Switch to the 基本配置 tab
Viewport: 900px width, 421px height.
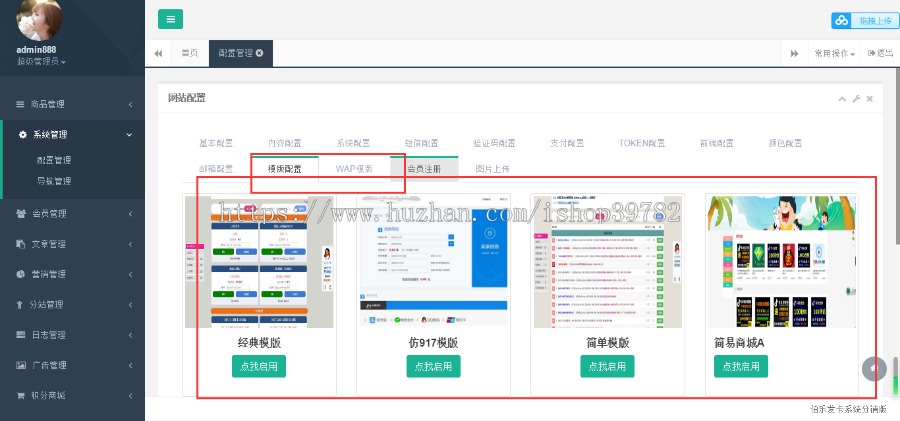click(216, 144)
